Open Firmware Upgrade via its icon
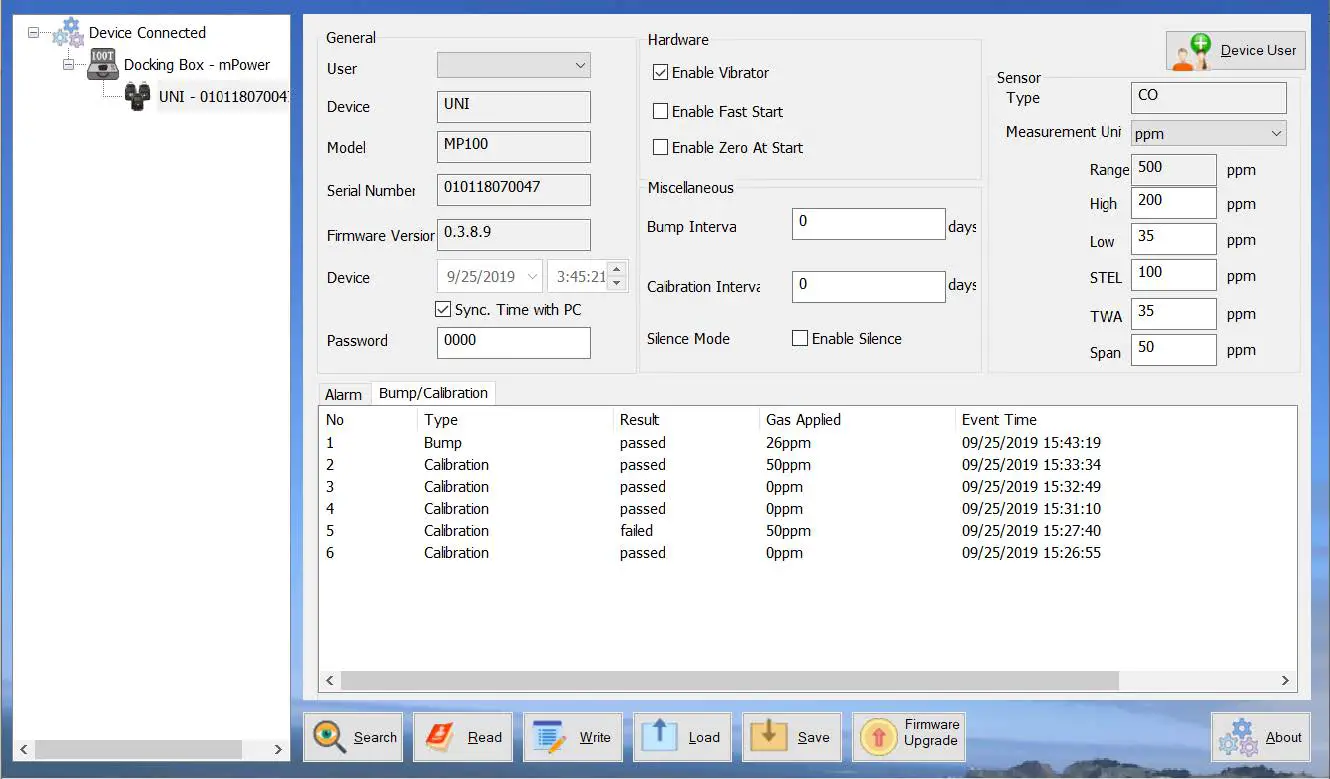Image resolution: width=1330 pixels, height=779 pixels. pos(879,738)
